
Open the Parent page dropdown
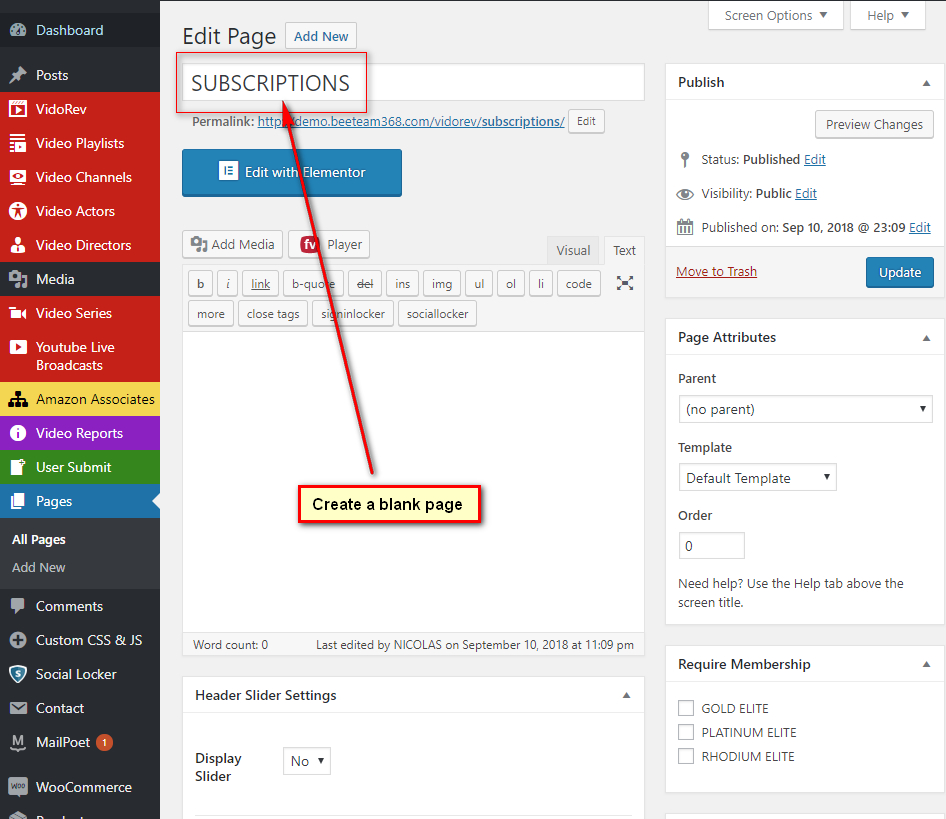[x=805, y=409]
